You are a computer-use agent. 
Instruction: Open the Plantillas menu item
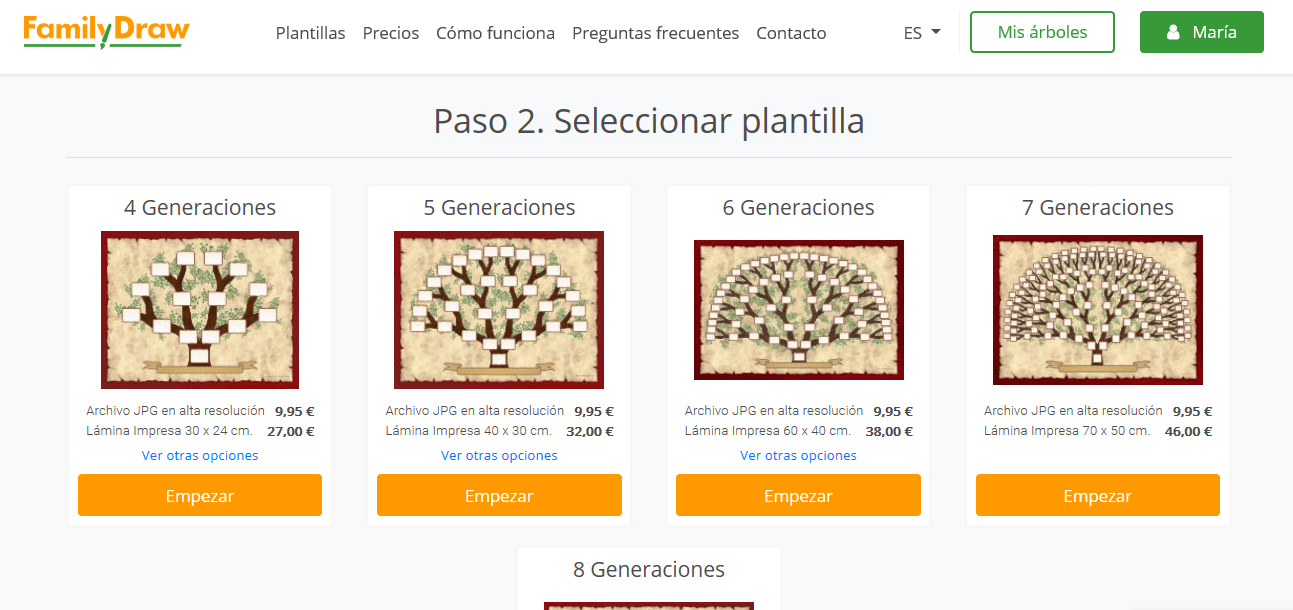[x=310, y=33]
